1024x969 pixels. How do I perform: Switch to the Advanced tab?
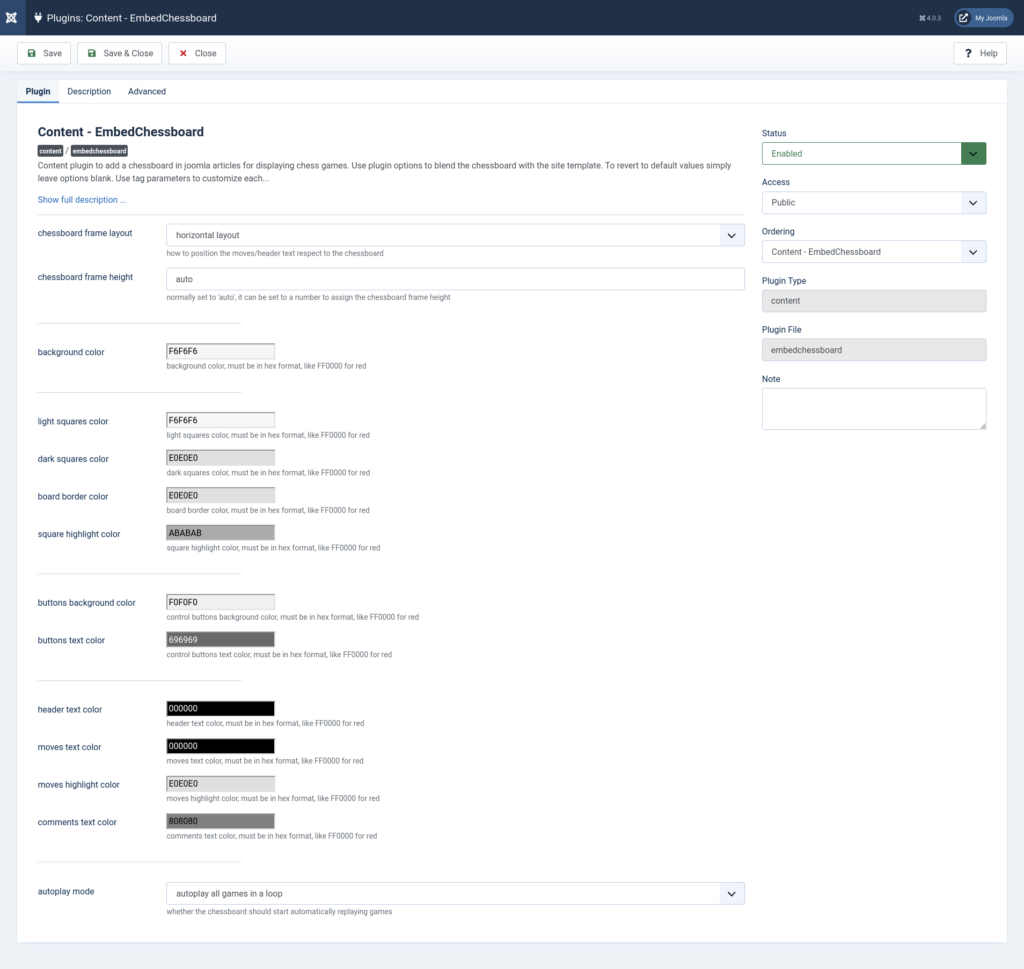[x=147, y=91]
